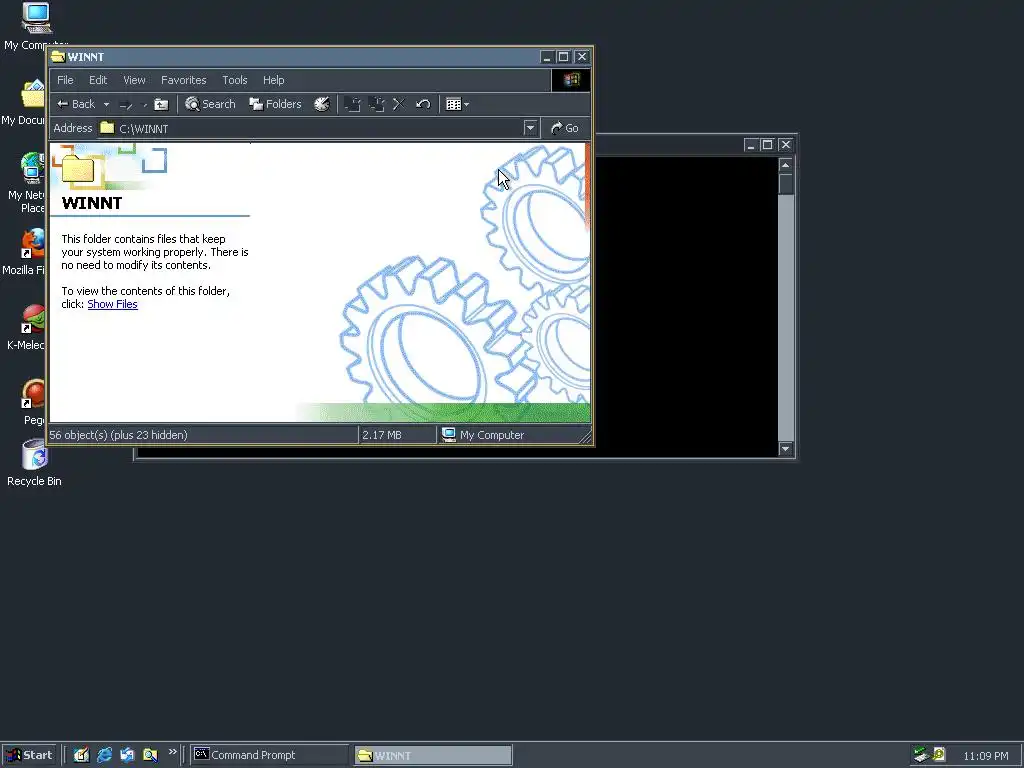Open the Edit menu
This screenshot has height=768, width=1024.
(x=98, y=80)
